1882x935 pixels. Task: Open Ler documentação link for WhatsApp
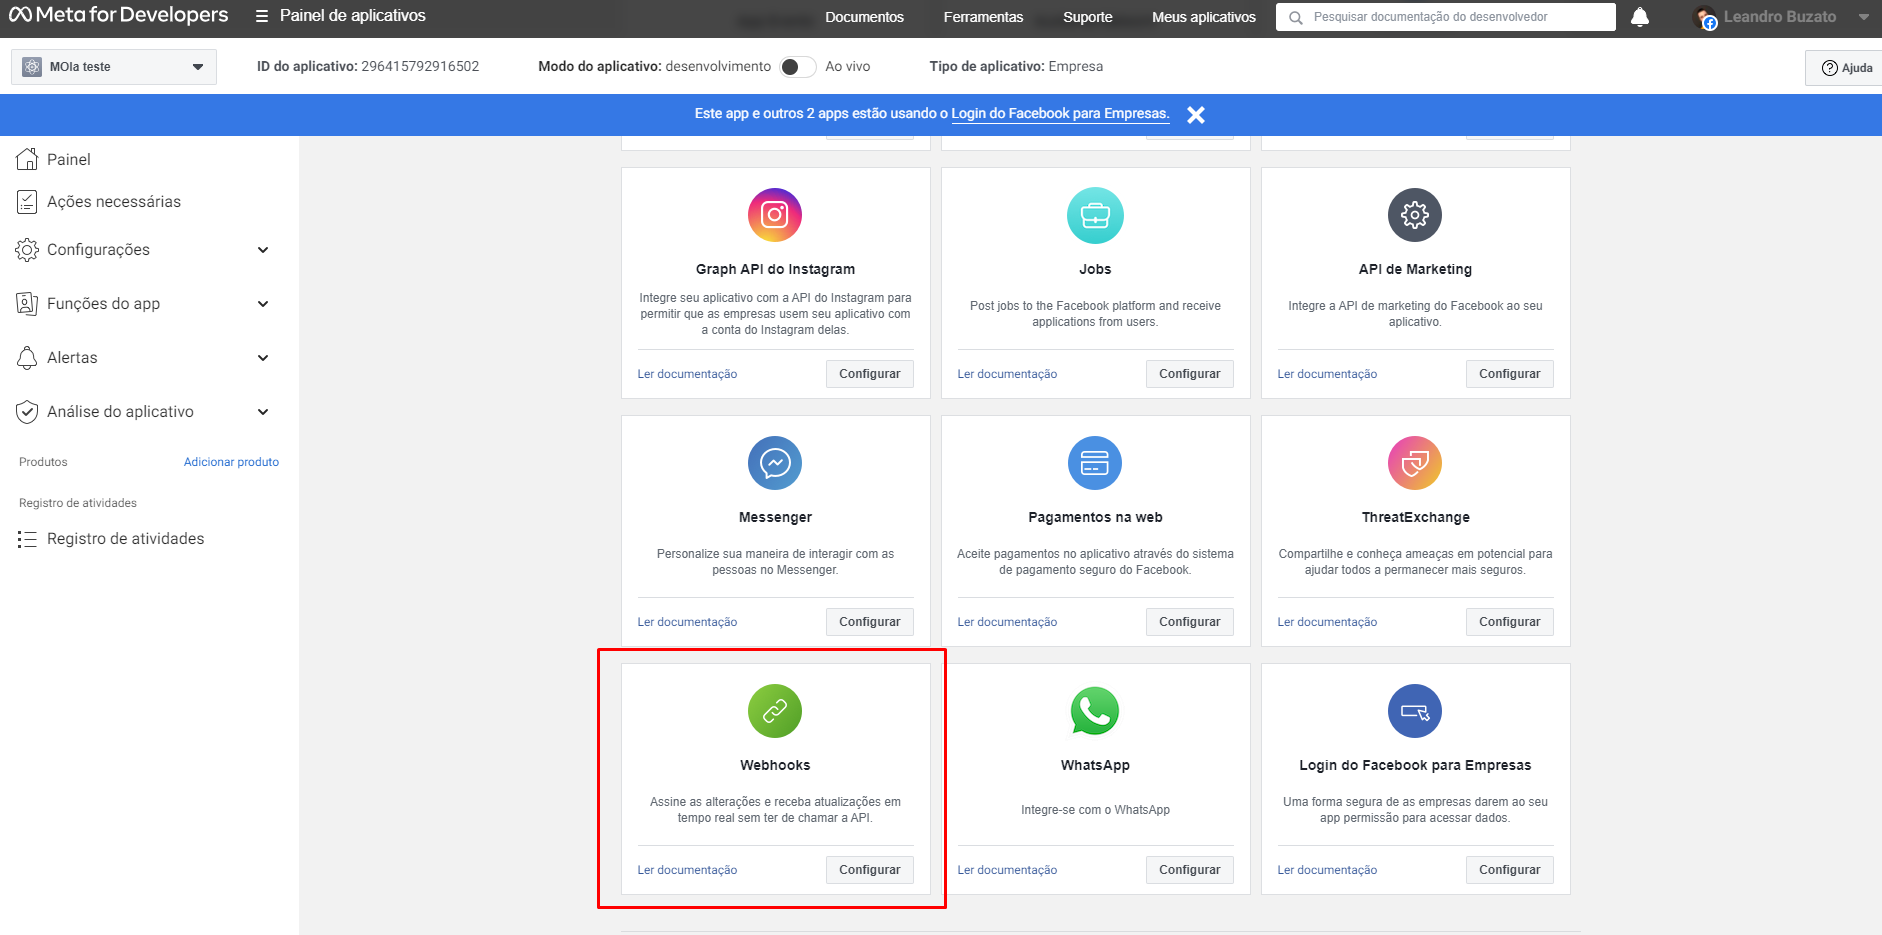(1007, 870)
